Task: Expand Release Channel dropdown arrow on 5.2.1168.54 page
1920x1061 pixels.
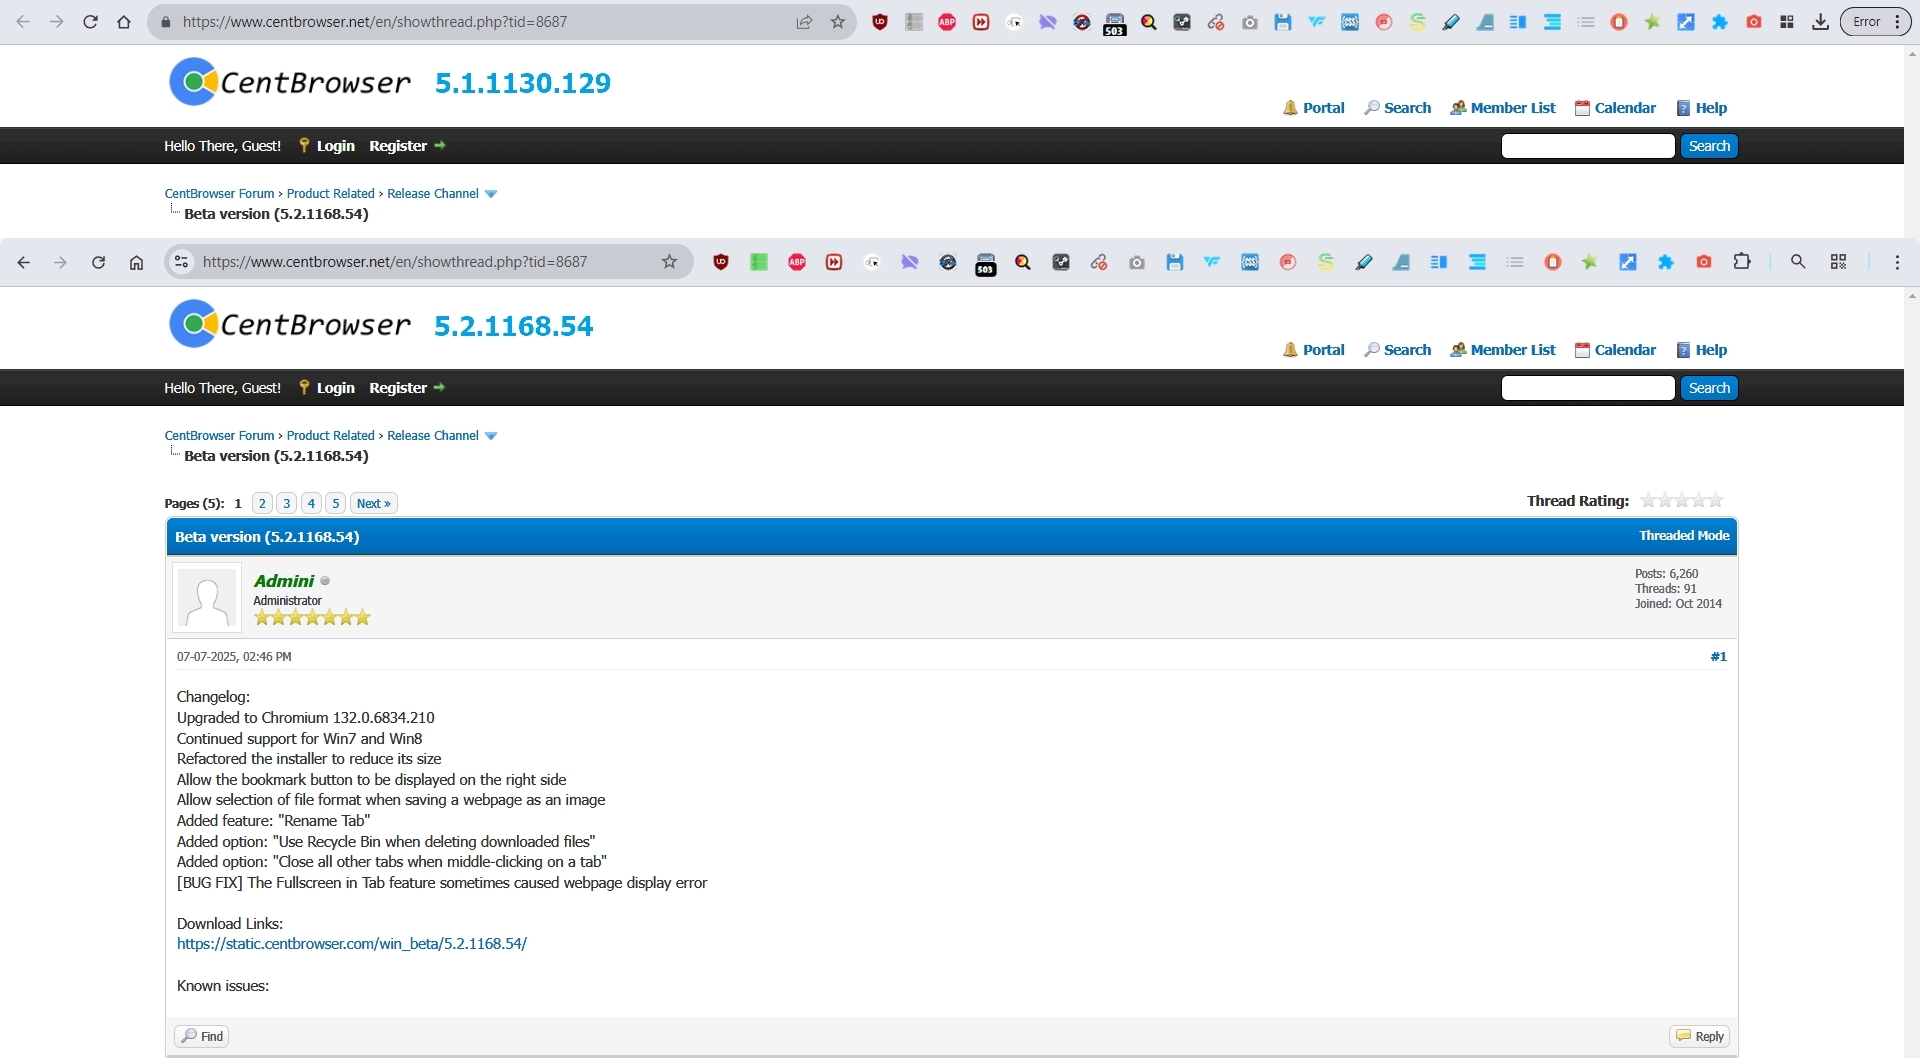Action: 491,436
